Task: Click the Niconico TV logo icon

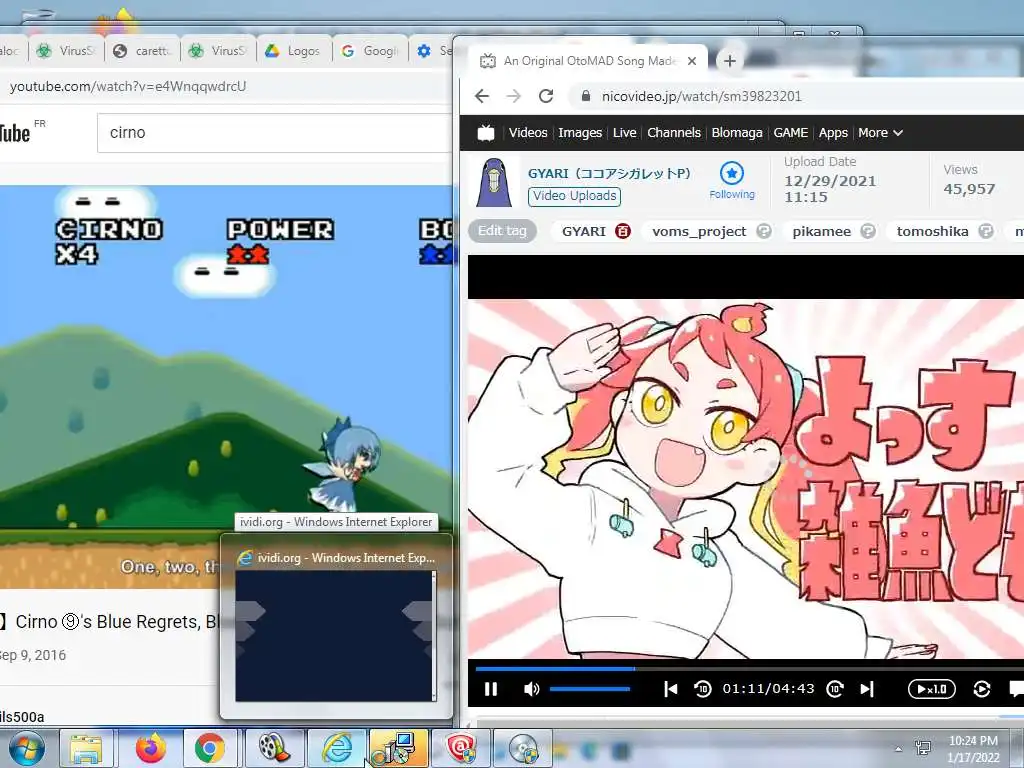Action: [486, 133]
